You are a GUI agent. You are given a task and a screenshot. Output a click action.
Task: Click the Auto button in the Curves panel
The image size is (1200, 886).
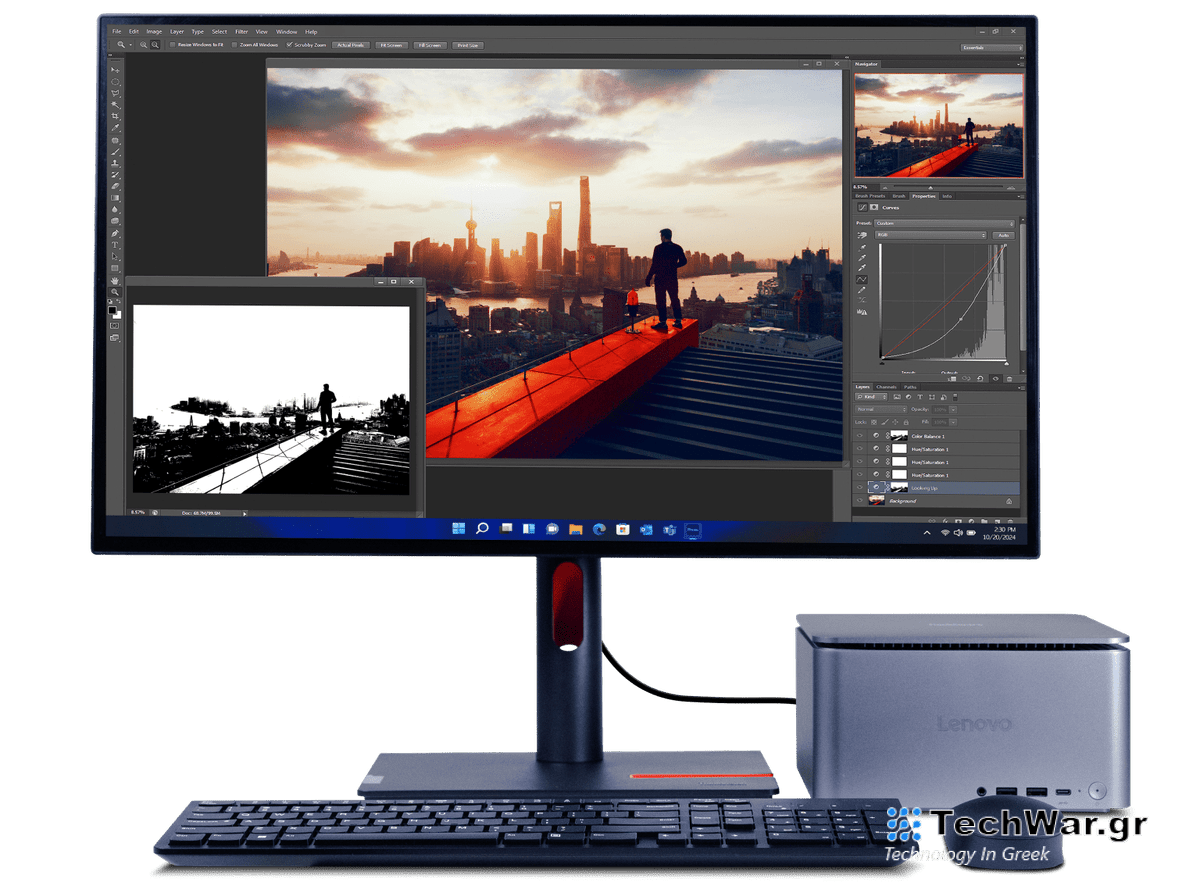point(1004,234)
